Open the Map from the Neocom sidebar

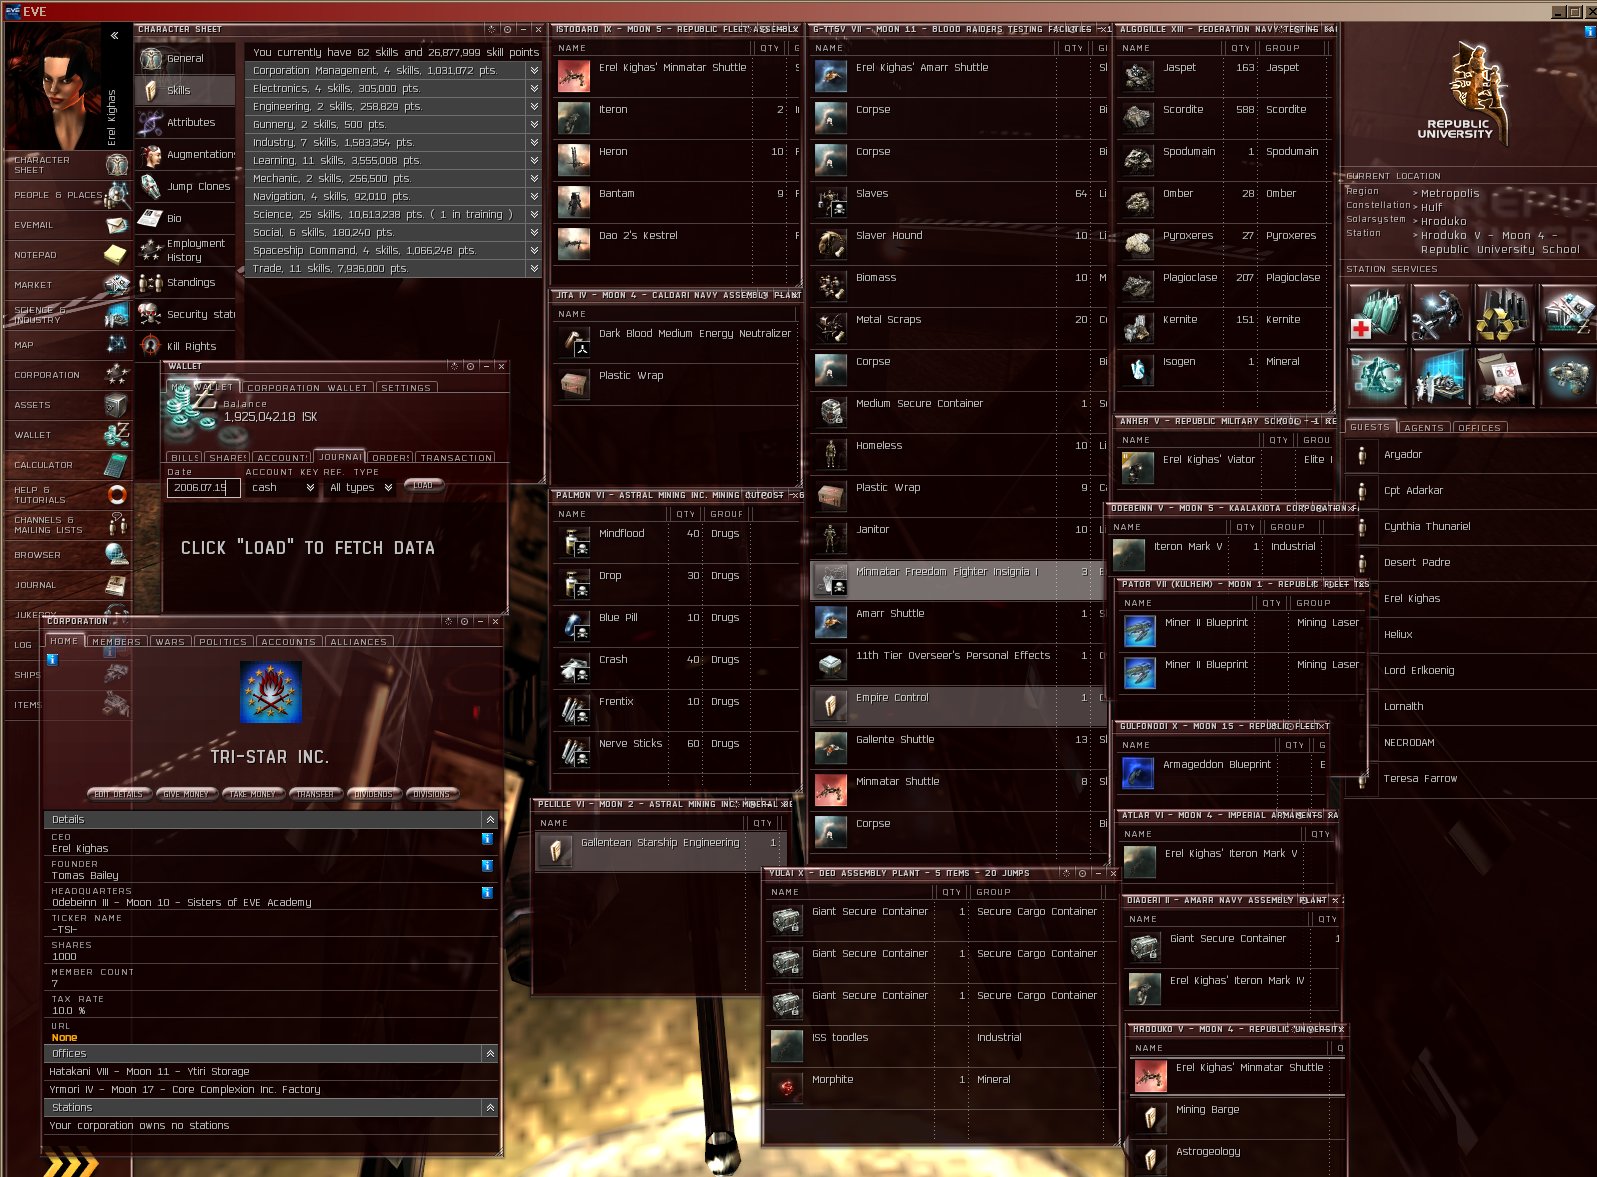68,345
